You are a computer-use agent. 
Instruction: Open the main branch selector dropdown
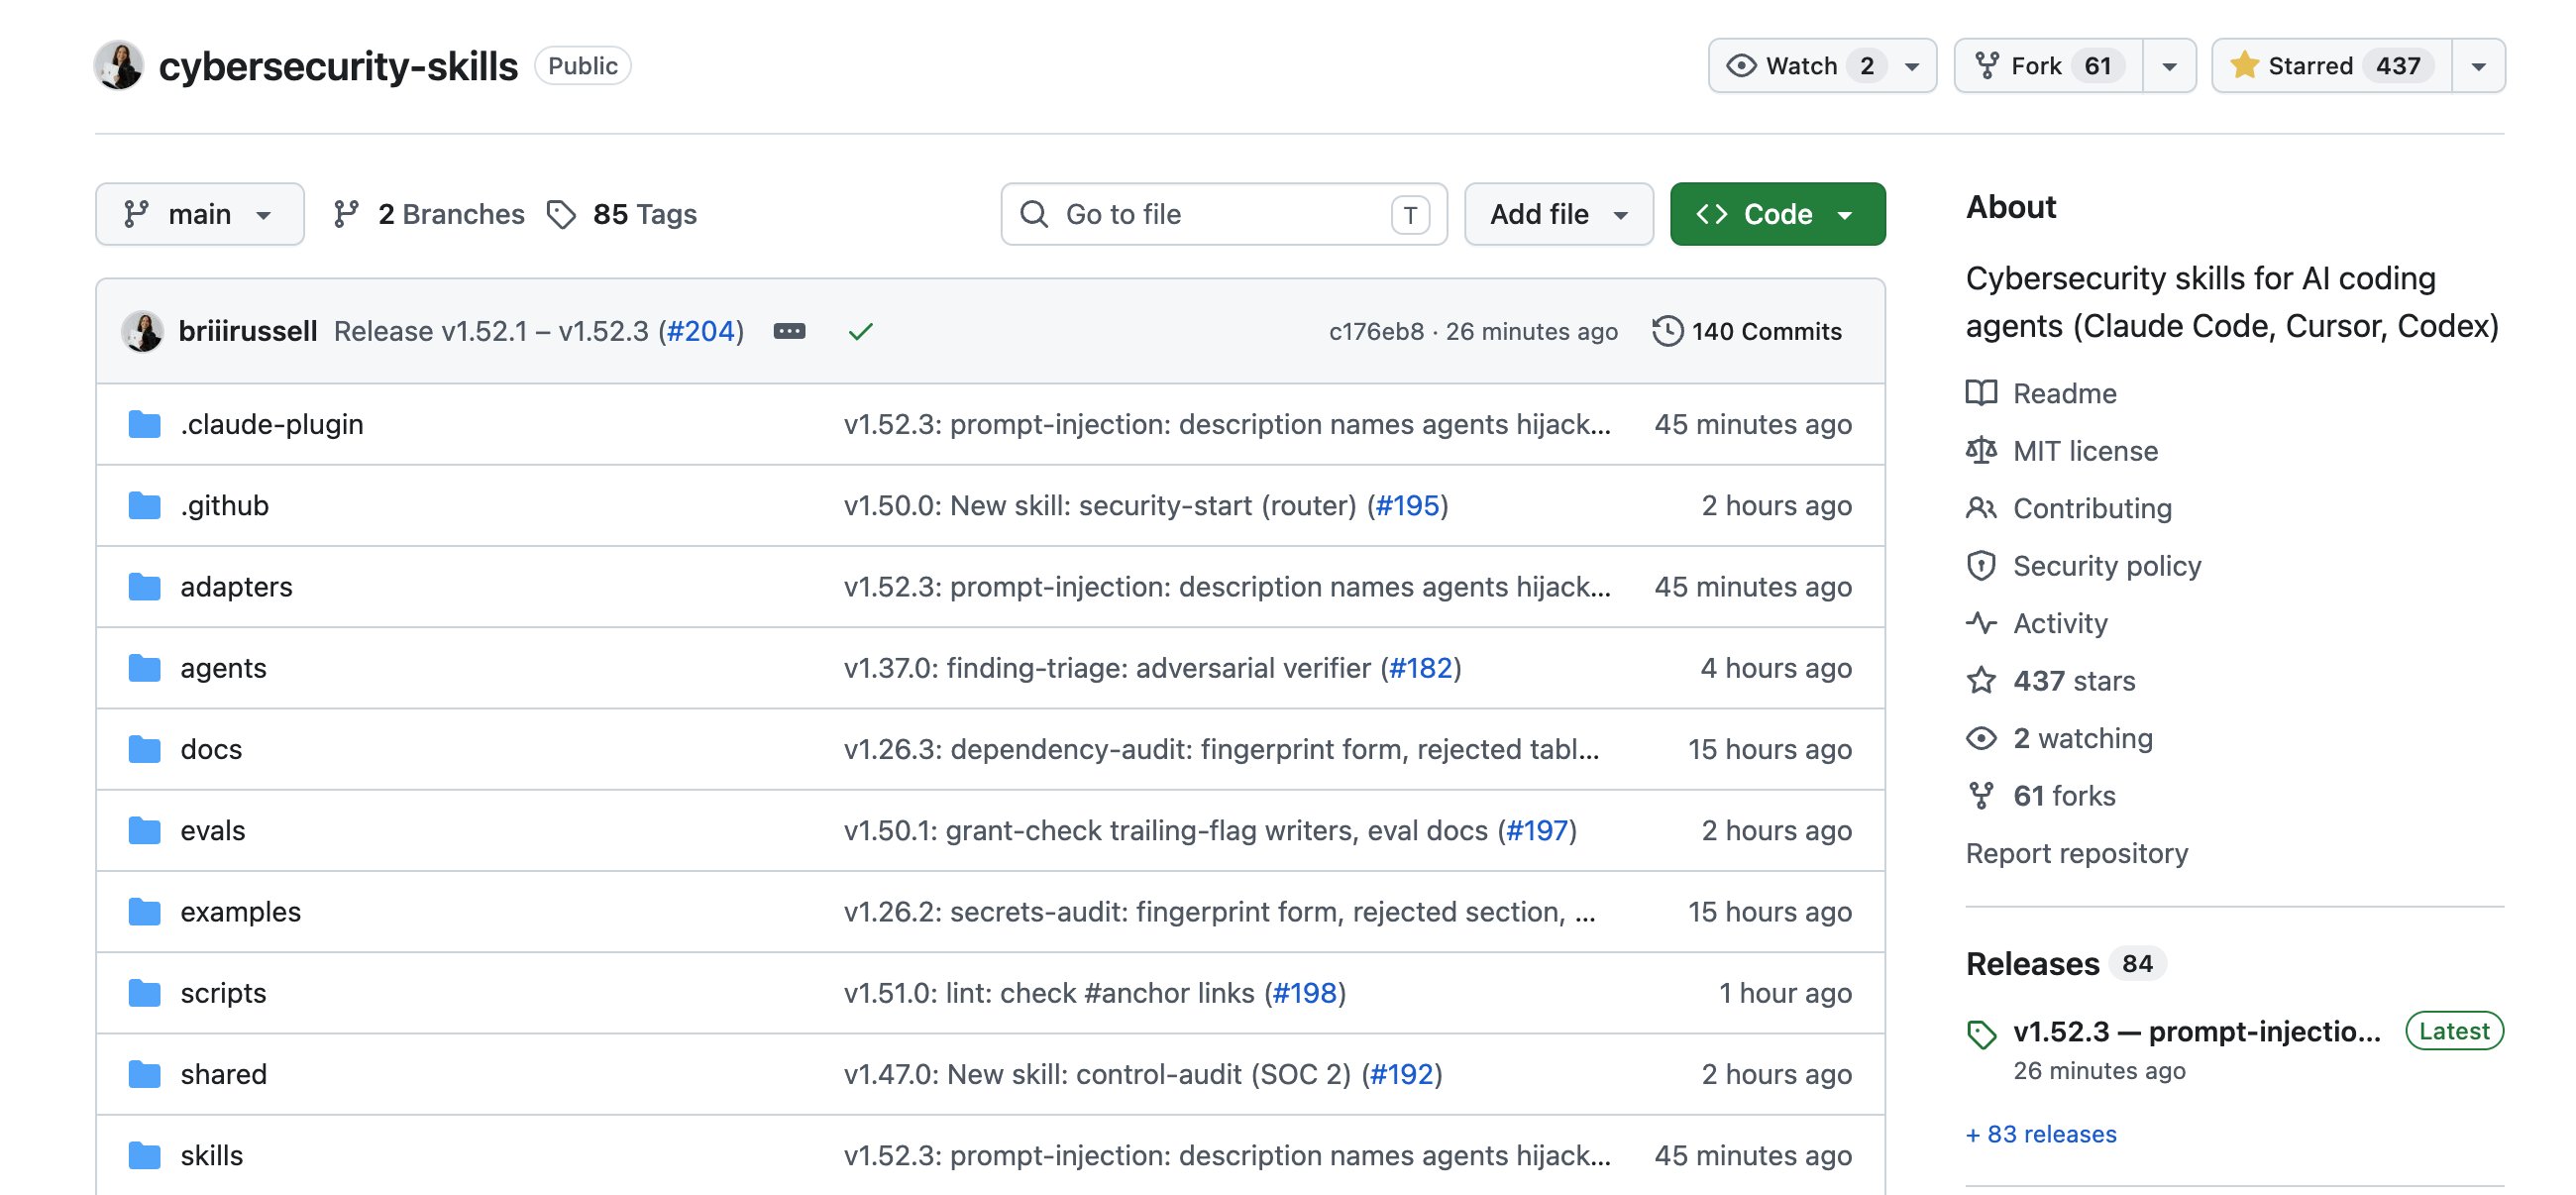[x=200, y=214]
